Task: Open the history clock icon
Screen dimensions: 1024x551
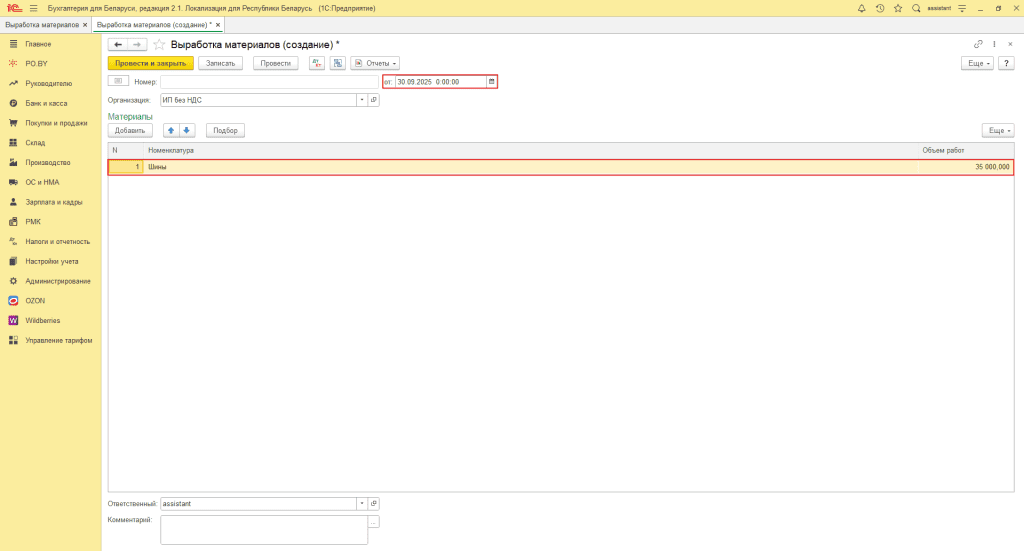Action: click(x=880, y=8)
